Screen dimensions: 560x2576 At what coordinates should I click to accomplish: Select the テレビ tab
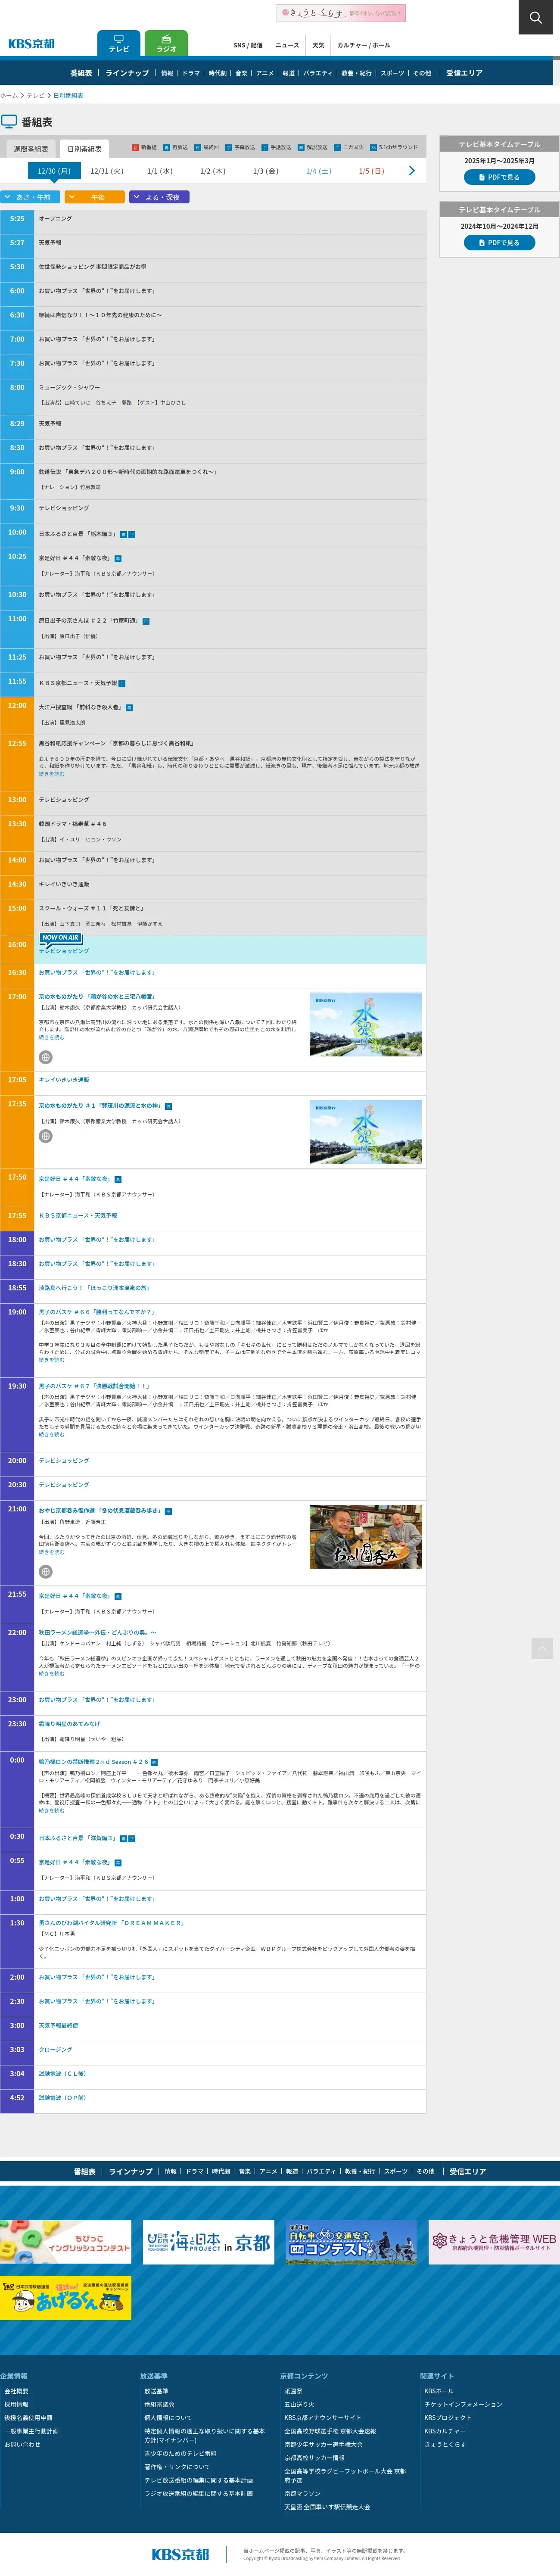(119, 43)
